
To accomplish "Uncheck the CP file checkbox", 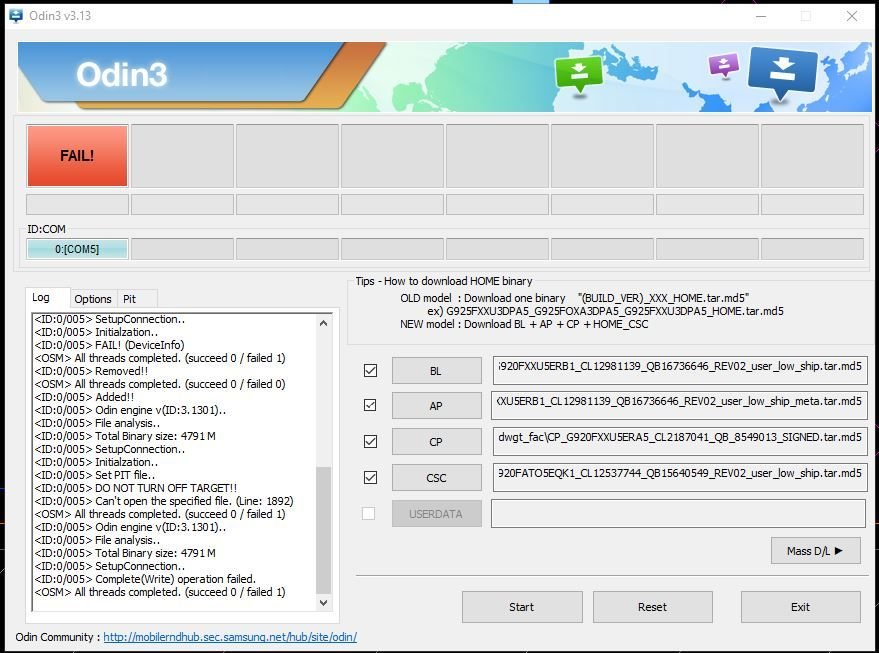I will pyautogui.click(x=370, y=442).
